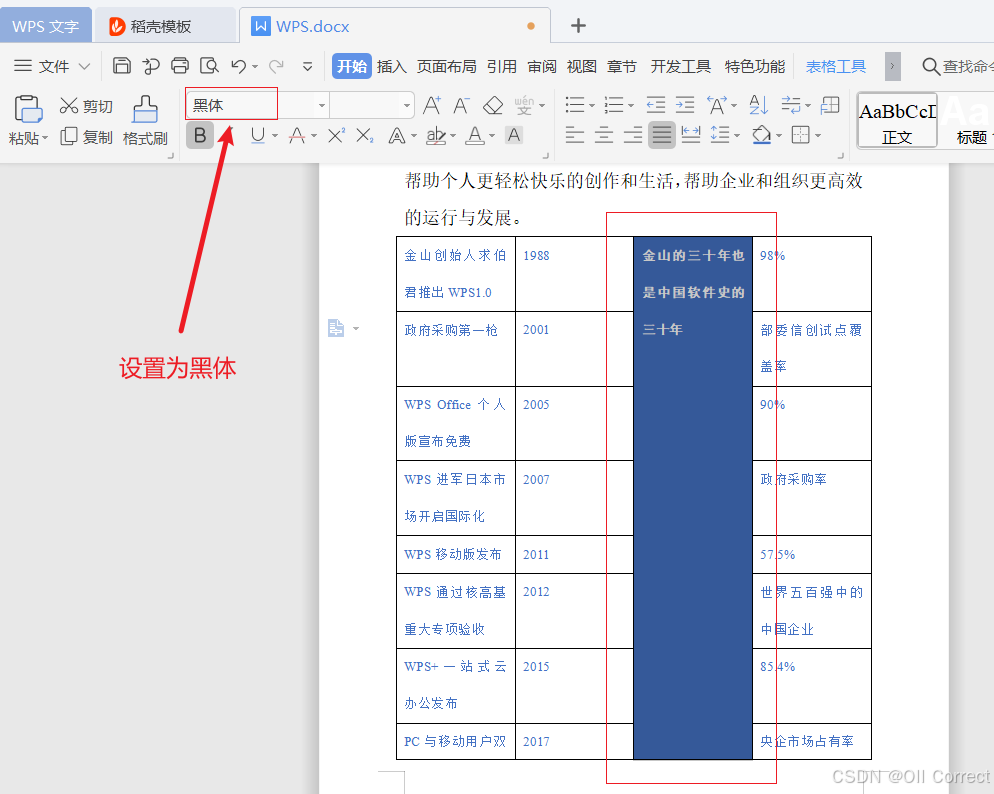Apply distributed alignment
Image resolution: width=994 pixels, height=794 pixels.
690,134
